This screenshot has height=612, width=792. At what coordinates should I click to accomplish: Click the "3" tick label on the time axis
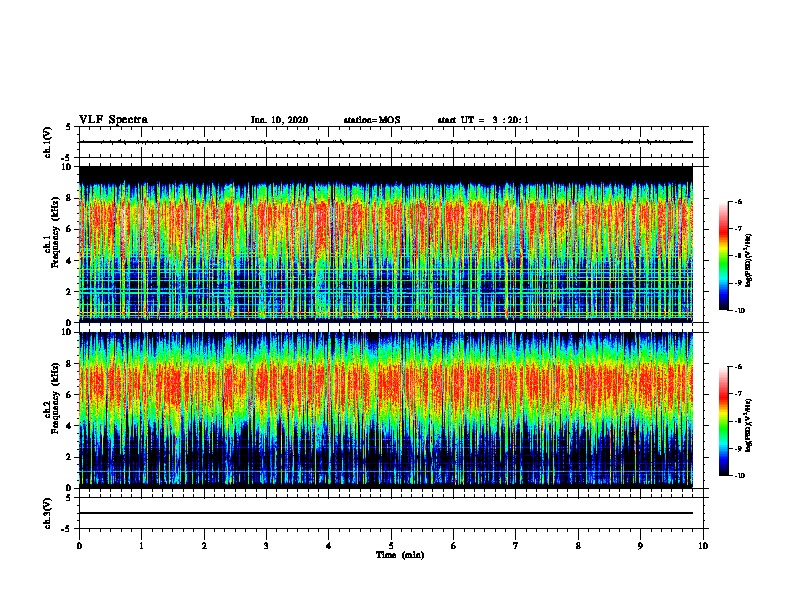(266, 546)
